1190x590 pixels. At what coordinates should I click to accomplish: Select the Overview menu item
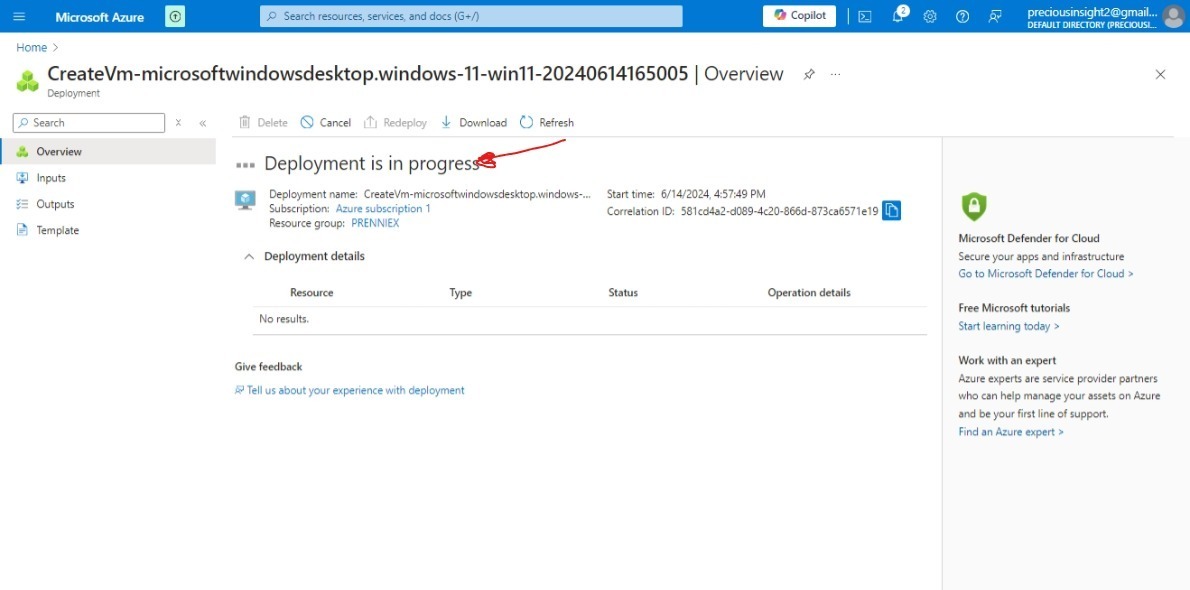[x=108, y=152]
